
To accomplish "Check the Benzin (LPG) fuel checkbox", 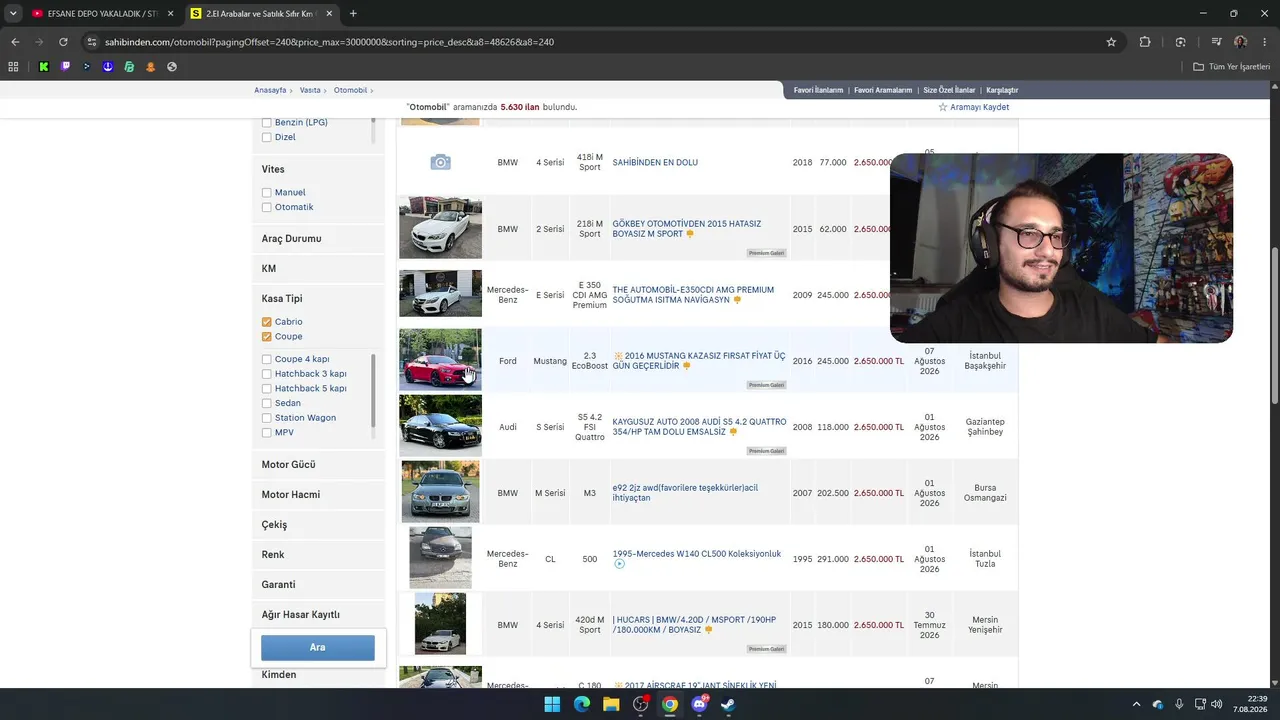I will pos(267,123).
